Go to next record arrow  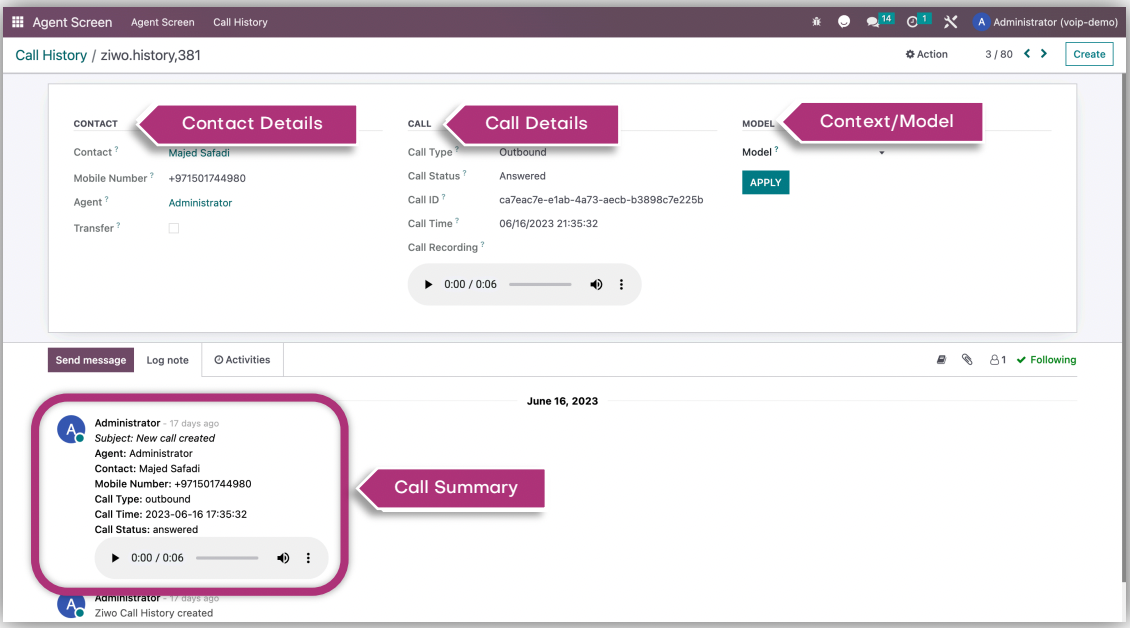coord(1044,53)
